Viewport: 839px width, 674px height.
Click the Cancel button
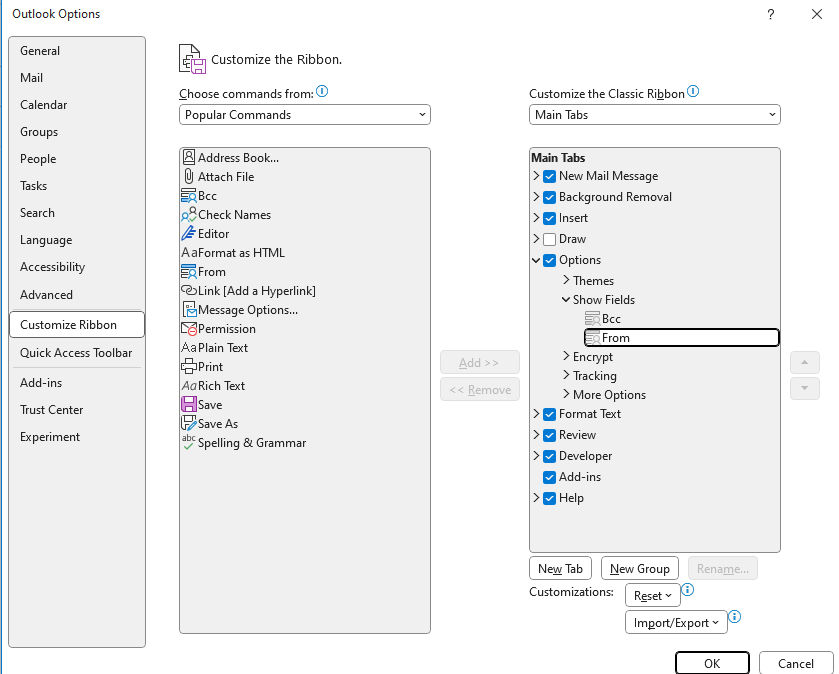796,663
